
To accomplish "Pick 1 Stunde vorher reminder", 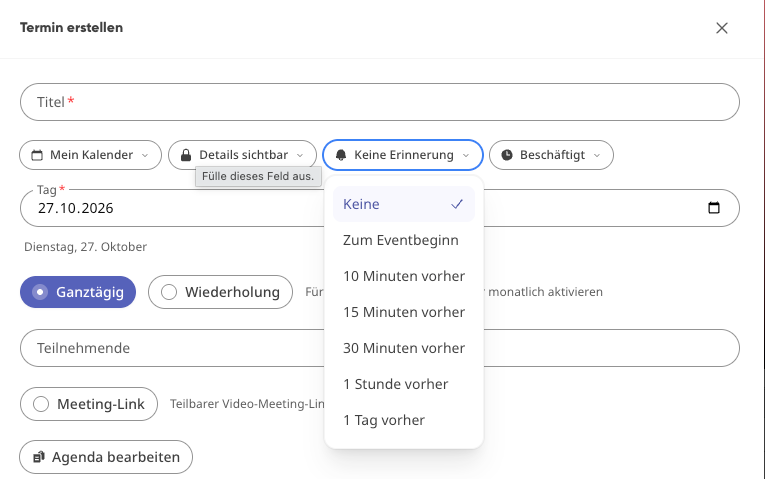I will (x=403, y=384).
